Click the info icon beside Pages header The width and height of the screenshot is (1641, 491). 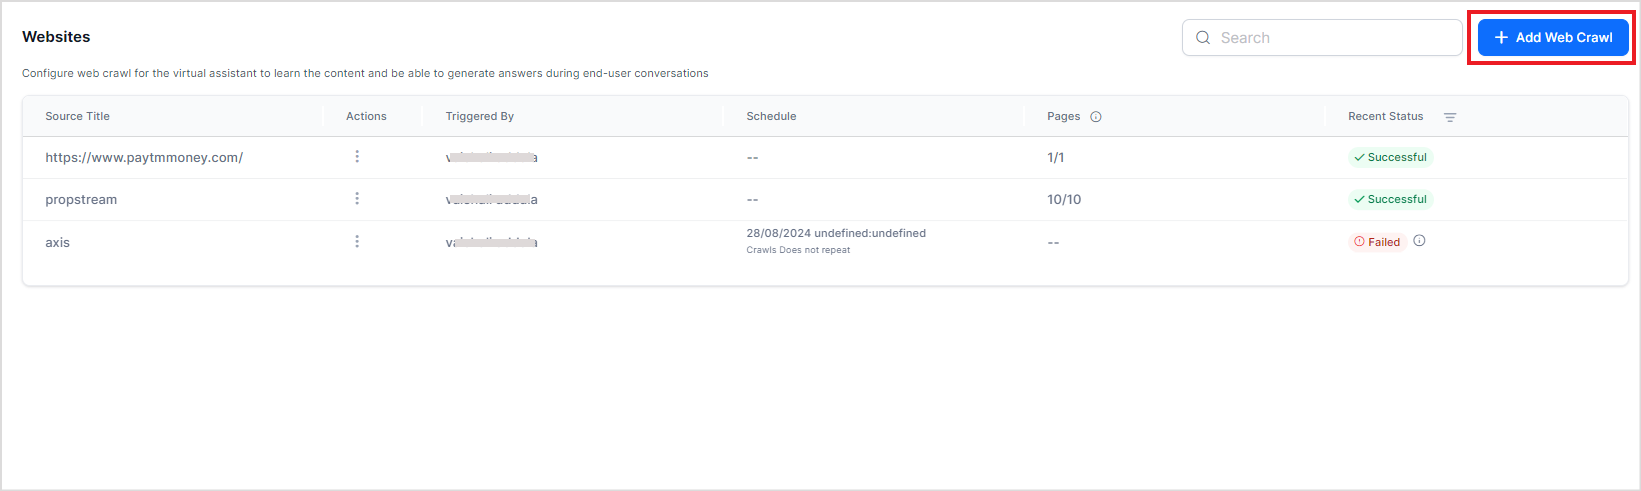point(1096,117)
